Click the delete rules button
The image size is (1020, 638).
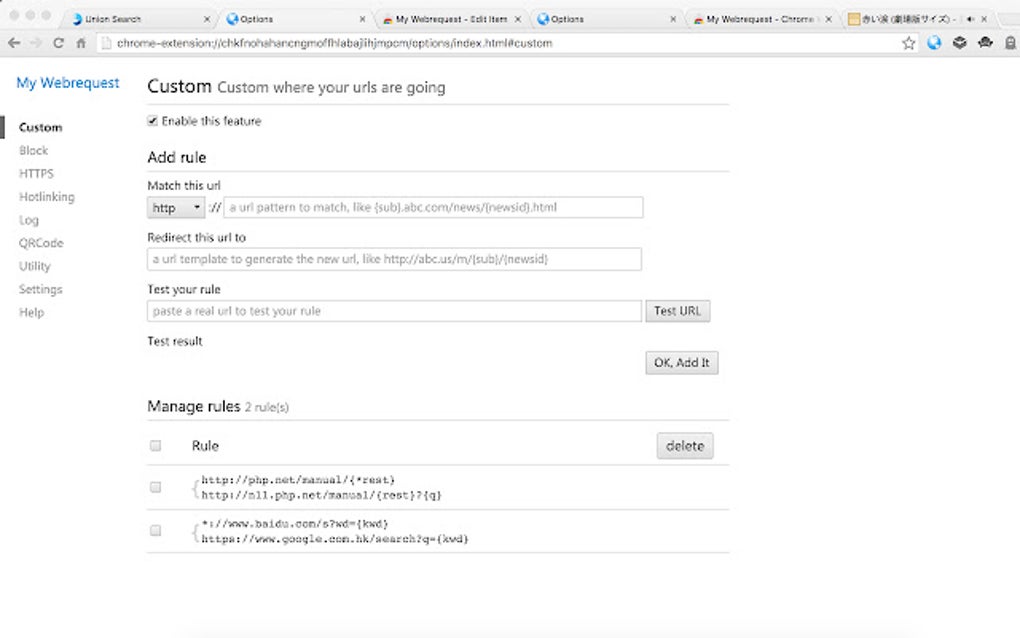tap(685, 446)
